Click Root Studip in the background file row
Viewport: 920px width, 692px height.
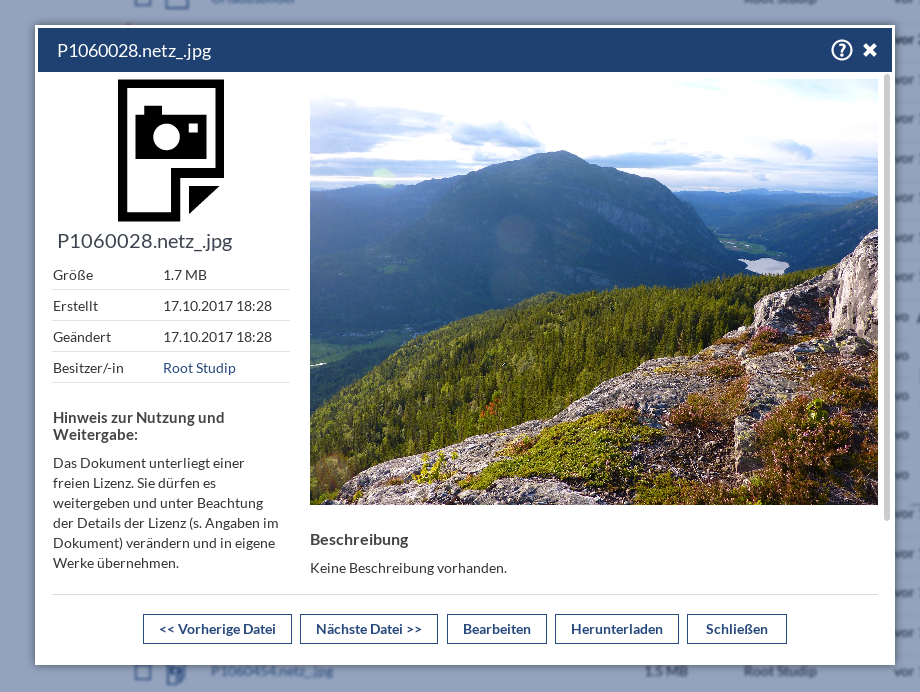tap(779, 673)
